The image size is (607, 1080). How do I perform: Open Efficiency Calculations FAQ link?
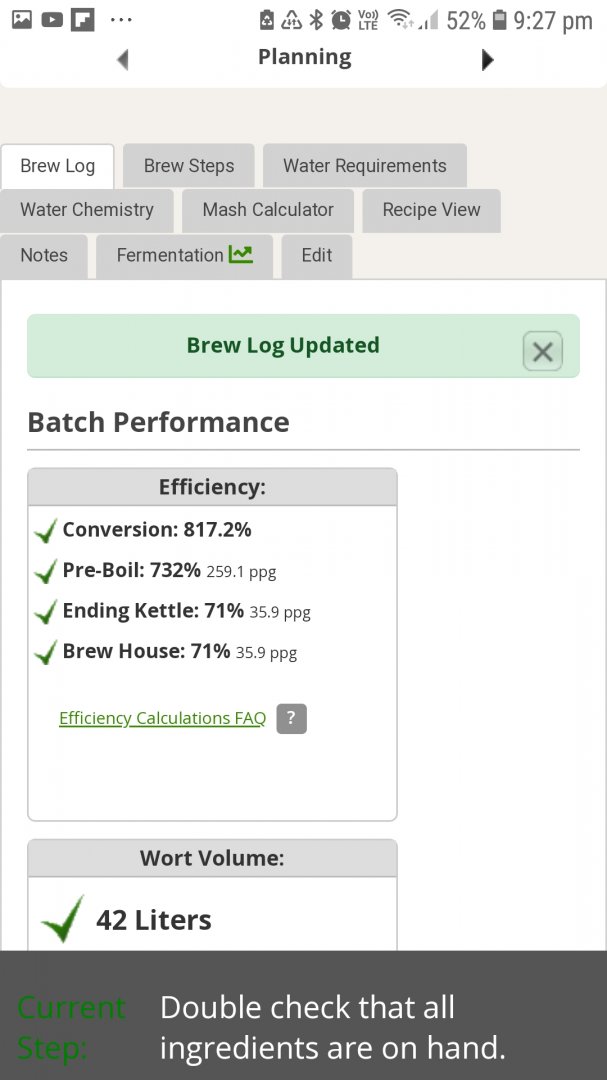[162, 718]
